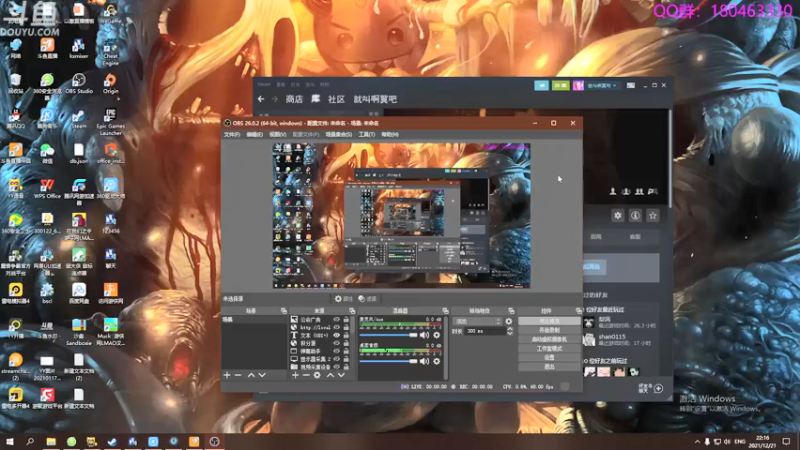Image resolution: width=800 pixels, height=450 pixels.
Task: Remove source using the sources minus icon
Action: 306,376
